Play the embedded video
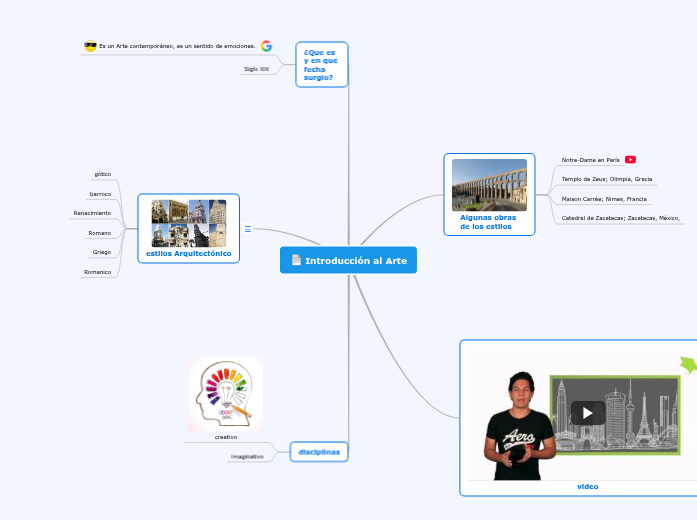The height and width of the screenshot is (520, 697). point(587,412)
